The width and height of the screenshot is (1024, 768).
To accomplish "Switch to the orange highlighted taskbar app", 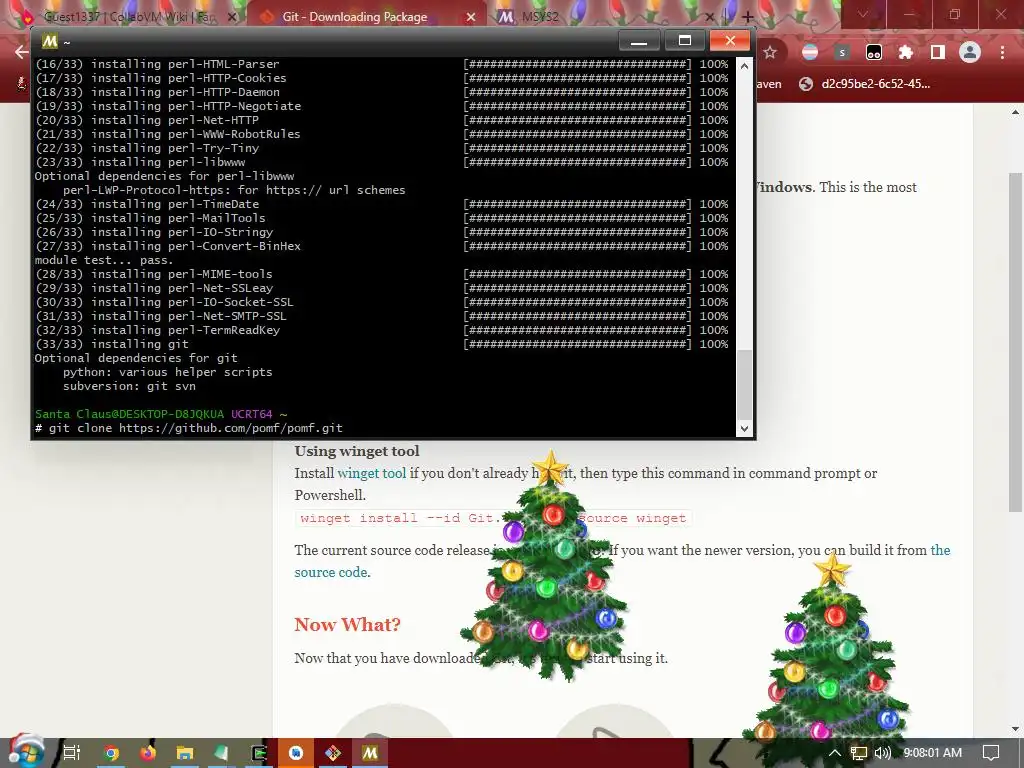I will (x=296, y=753).
